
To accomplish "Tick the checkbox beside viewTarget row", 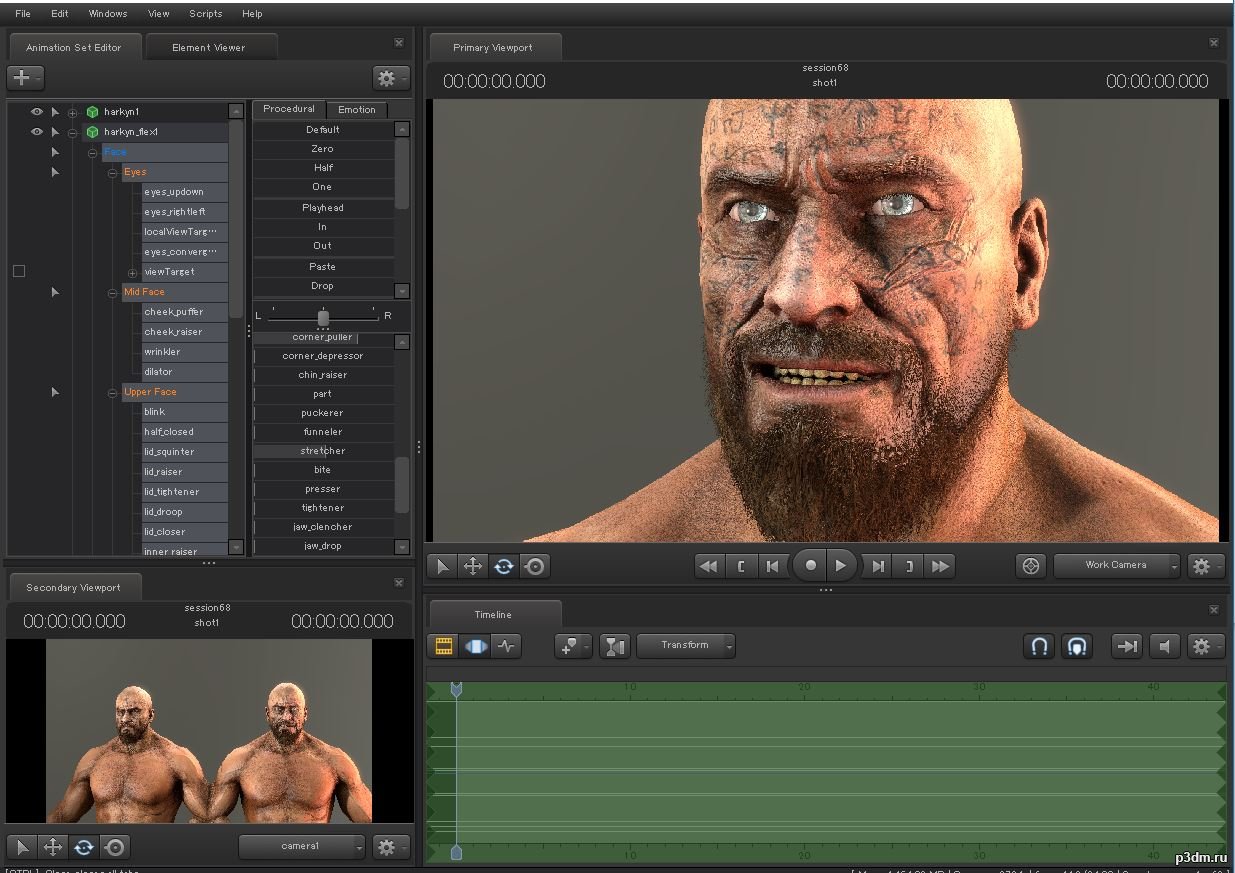I will [x=18, y=271].
